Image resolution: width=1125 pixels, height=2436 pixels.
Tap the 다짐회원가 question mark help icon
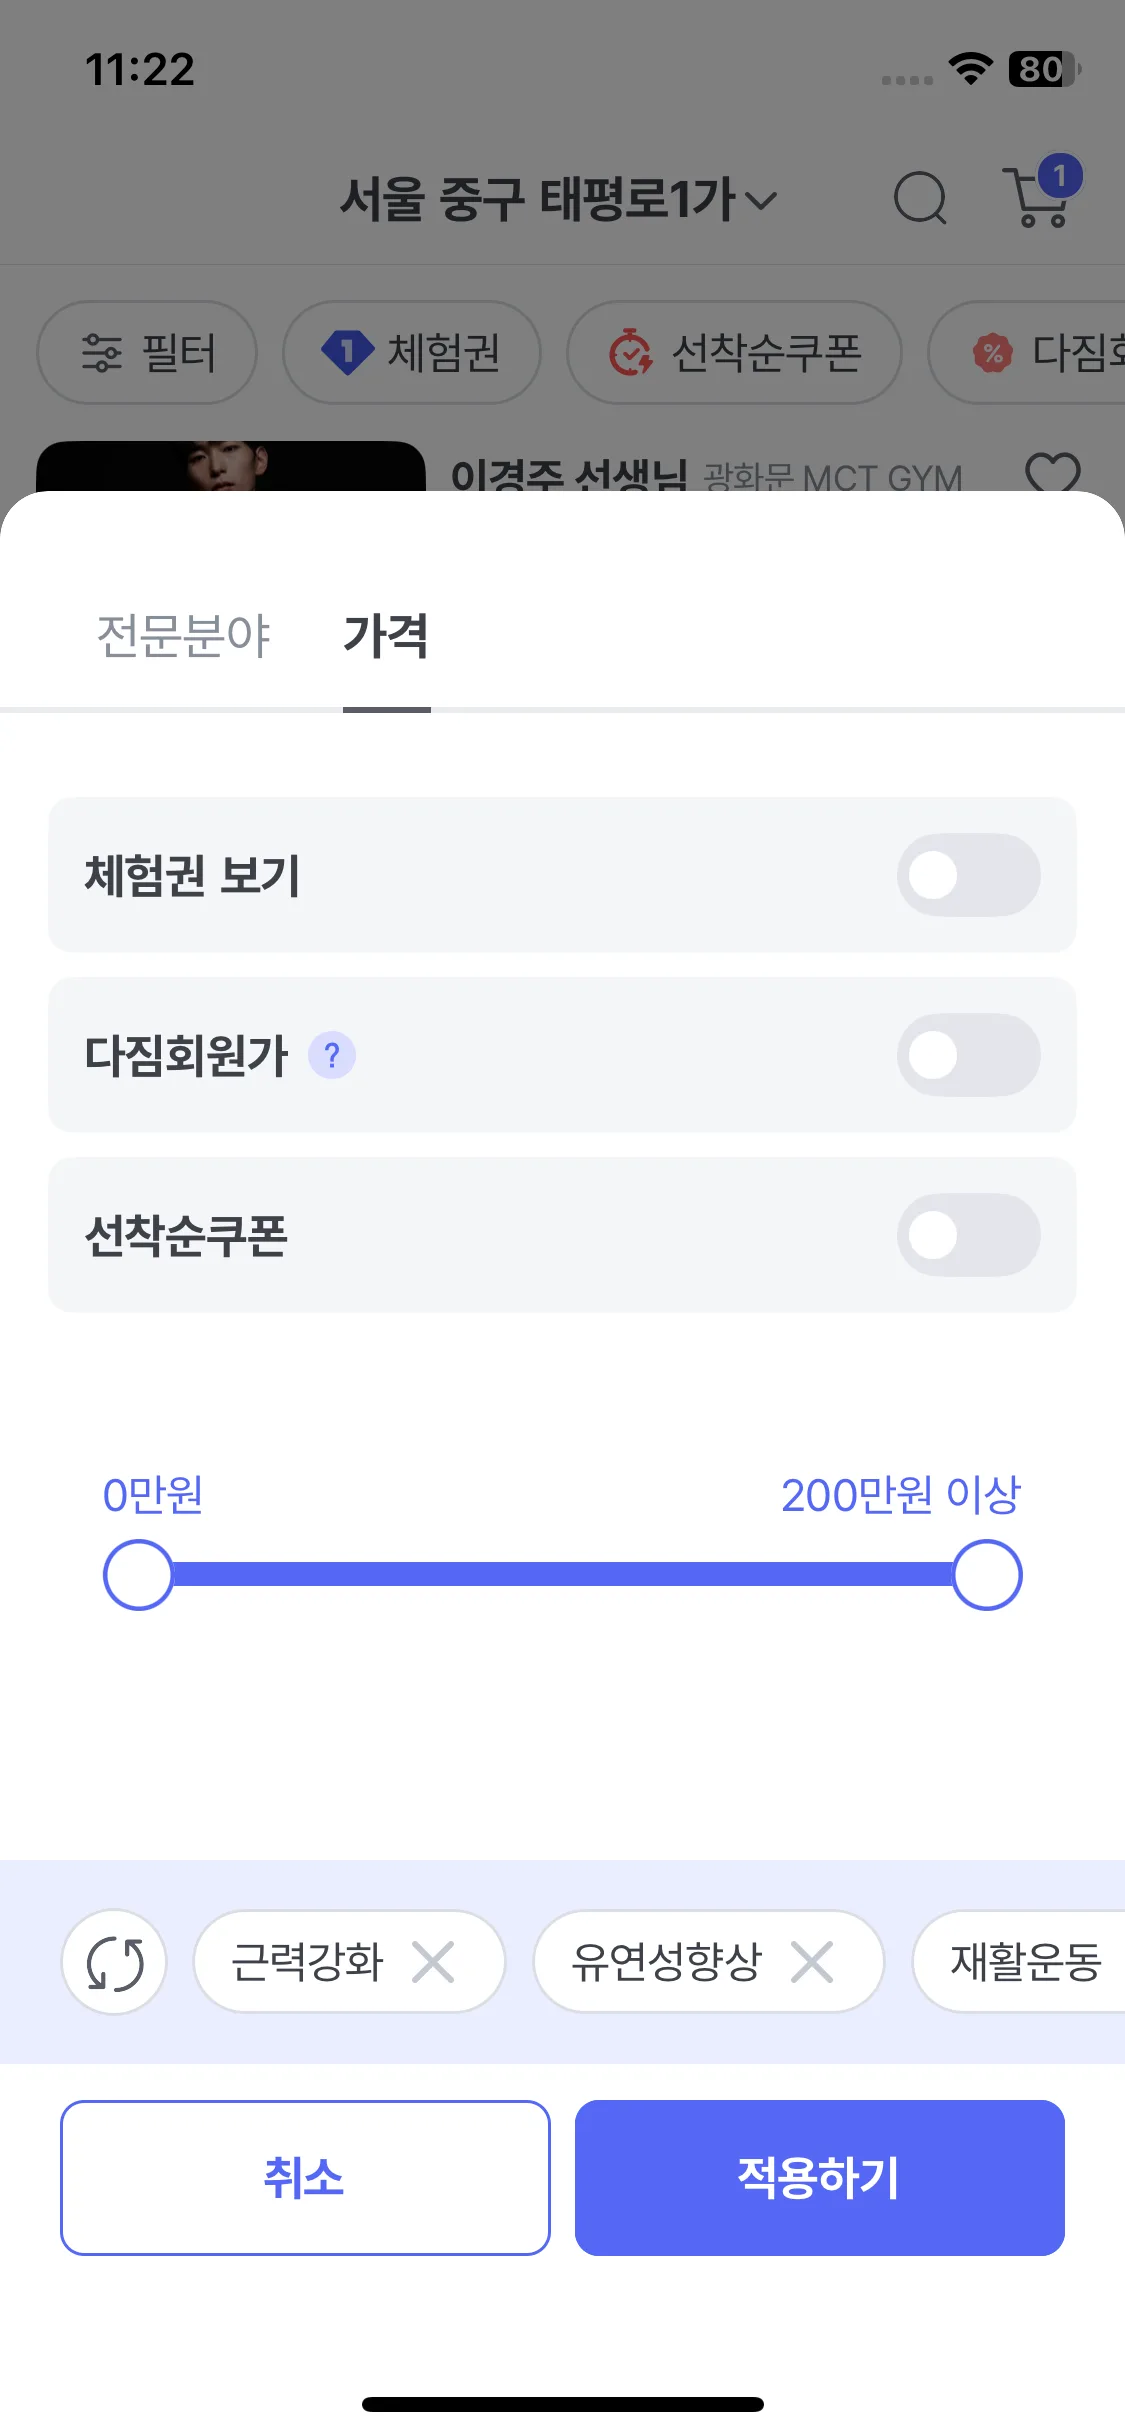point(332,1055)
